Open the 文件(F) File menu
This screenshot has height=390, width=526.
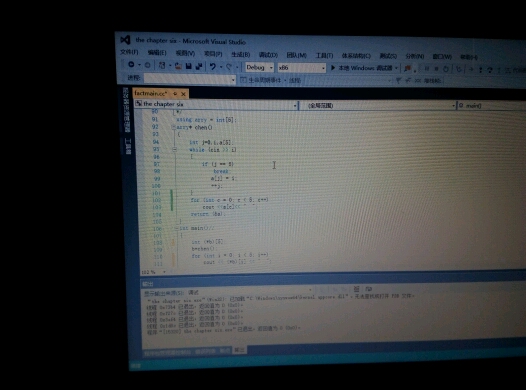point(129,52)
